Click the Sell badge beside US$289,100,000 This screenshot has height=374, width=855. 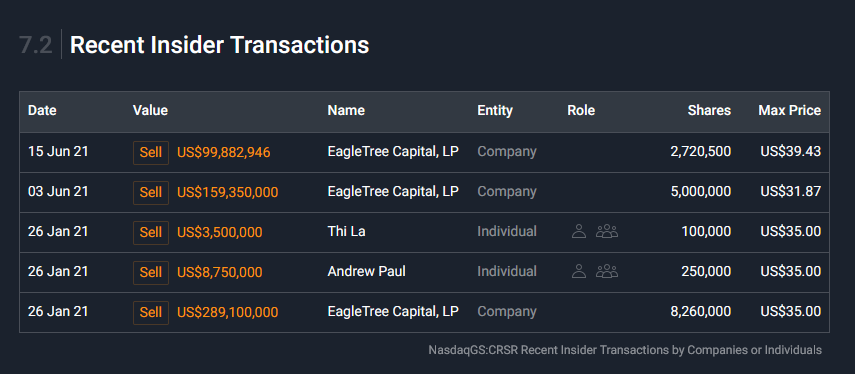pyautogui.click(x=151, y=312)
